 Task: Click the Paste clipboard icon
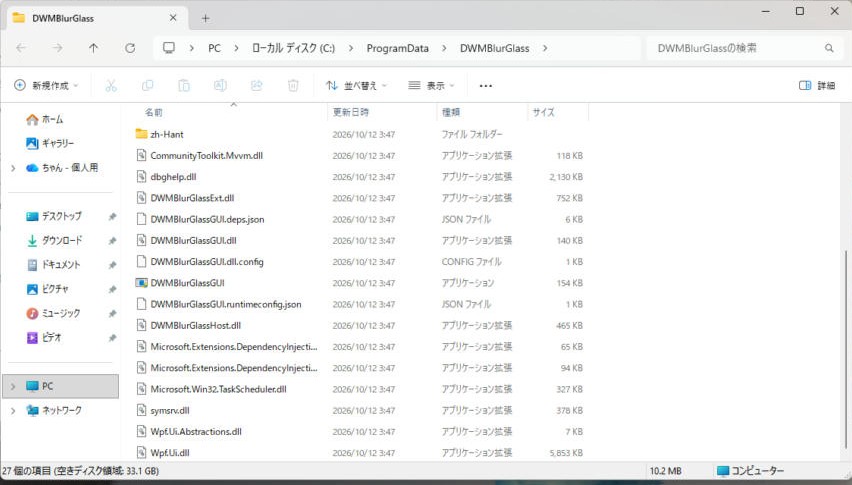[x=184, y=85]
